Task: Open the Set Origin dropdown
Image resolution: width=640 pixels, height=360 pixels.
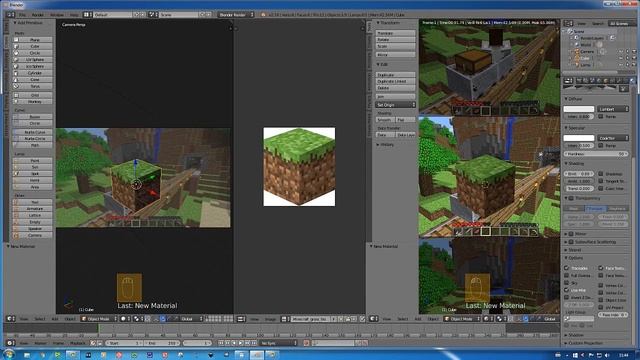Action: coord(395,105)
